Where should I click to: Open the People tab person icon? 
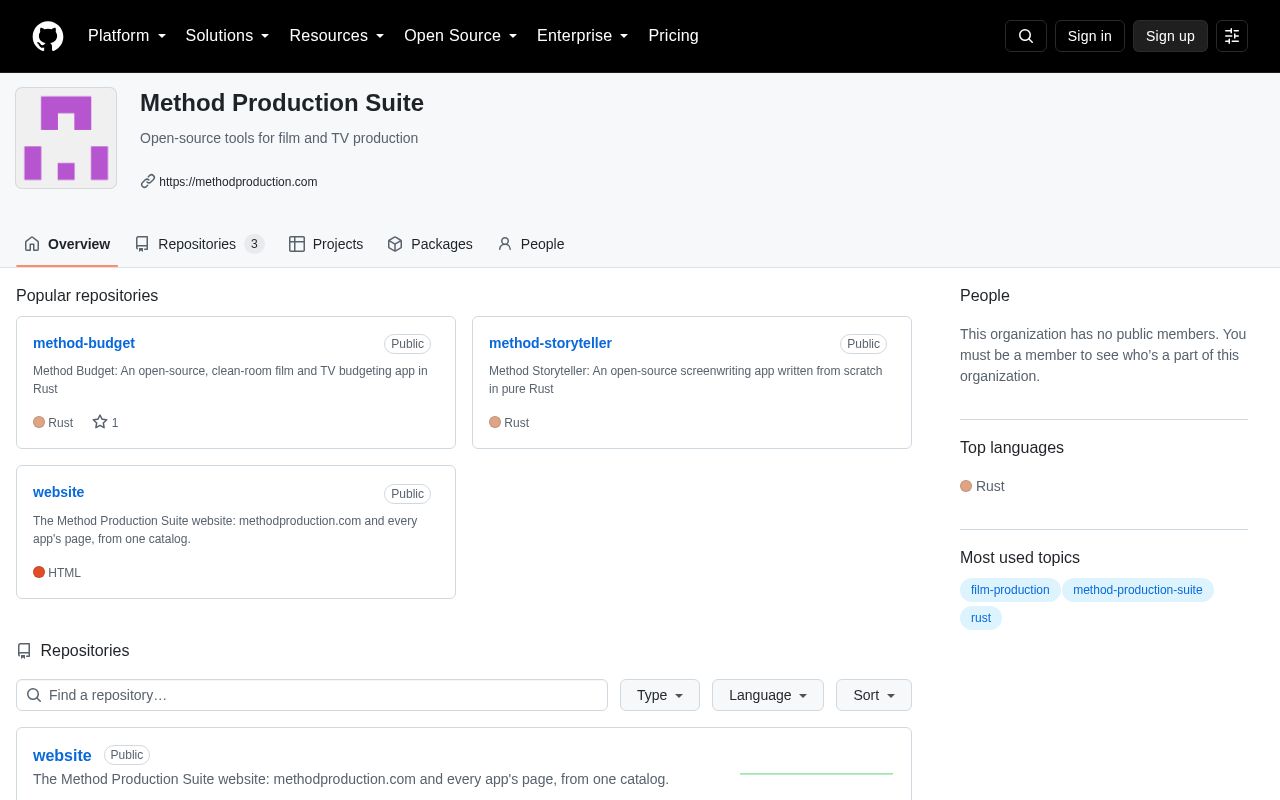[x=505, y=244]
